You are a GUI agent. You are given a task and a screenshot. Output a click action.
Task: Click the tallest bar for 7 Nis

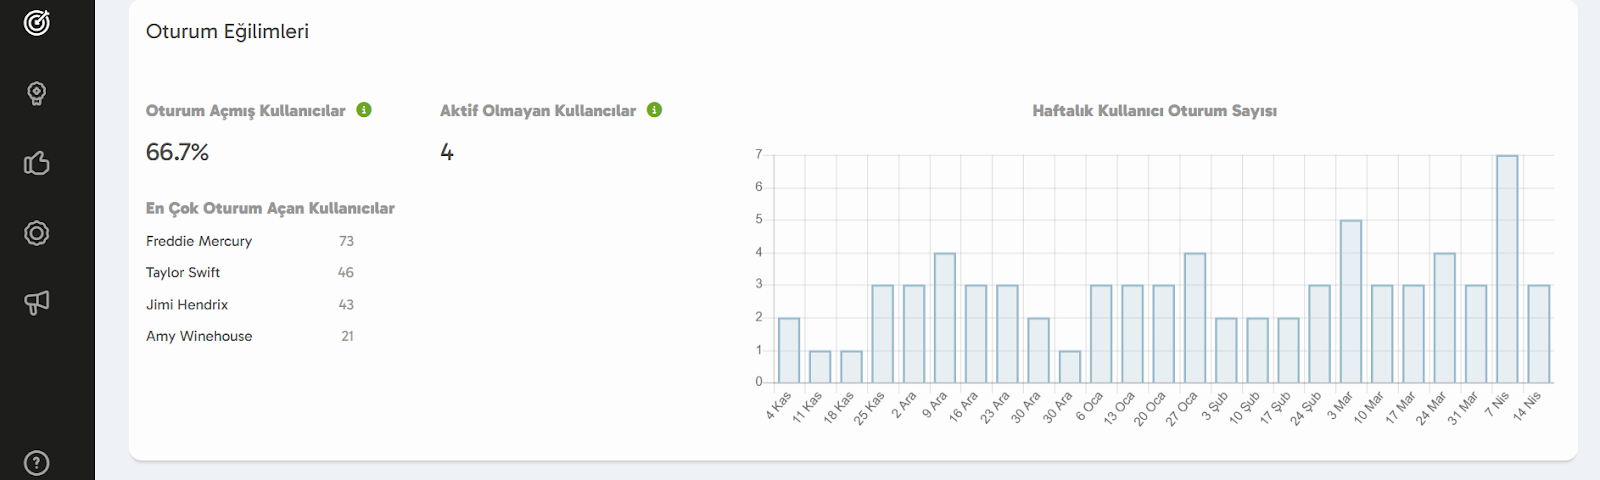point(1507,270)
